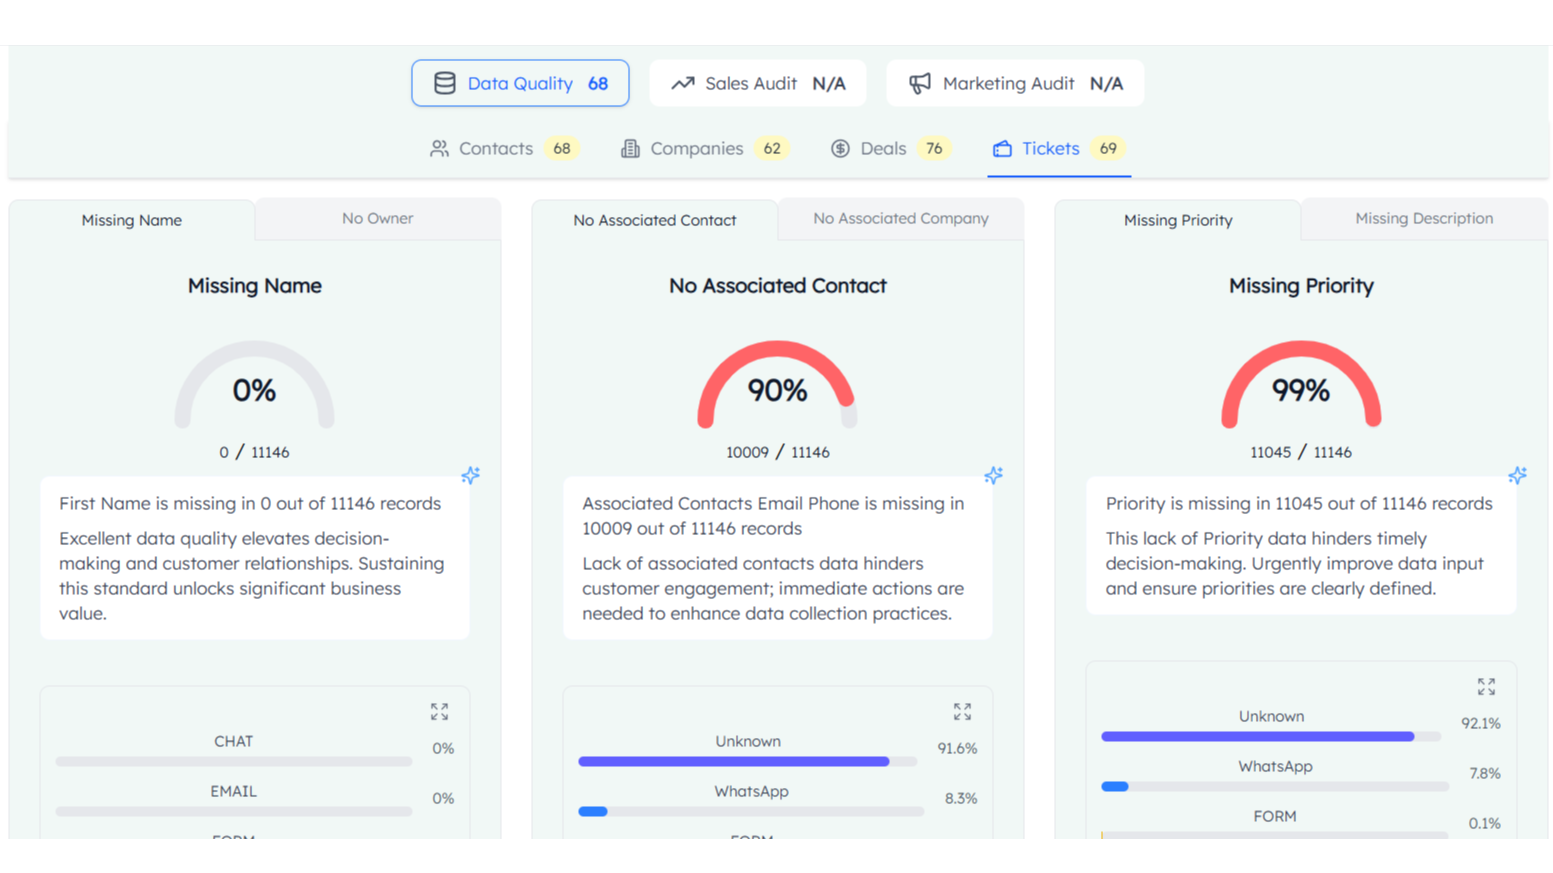Open the Marketing Audit section
Screen dimensions: 1553x873
pyautogui.click(x=1014, y=83)
